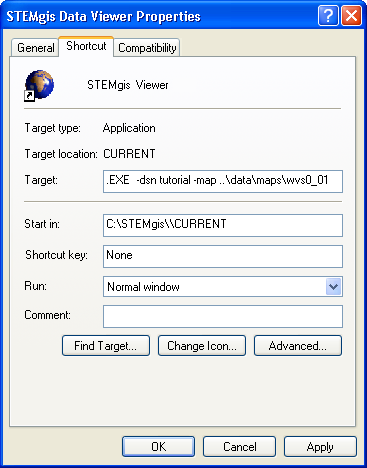Screen dimensions: 367x468
Task: Click the Apply button
Action: [x=320, y=447]
